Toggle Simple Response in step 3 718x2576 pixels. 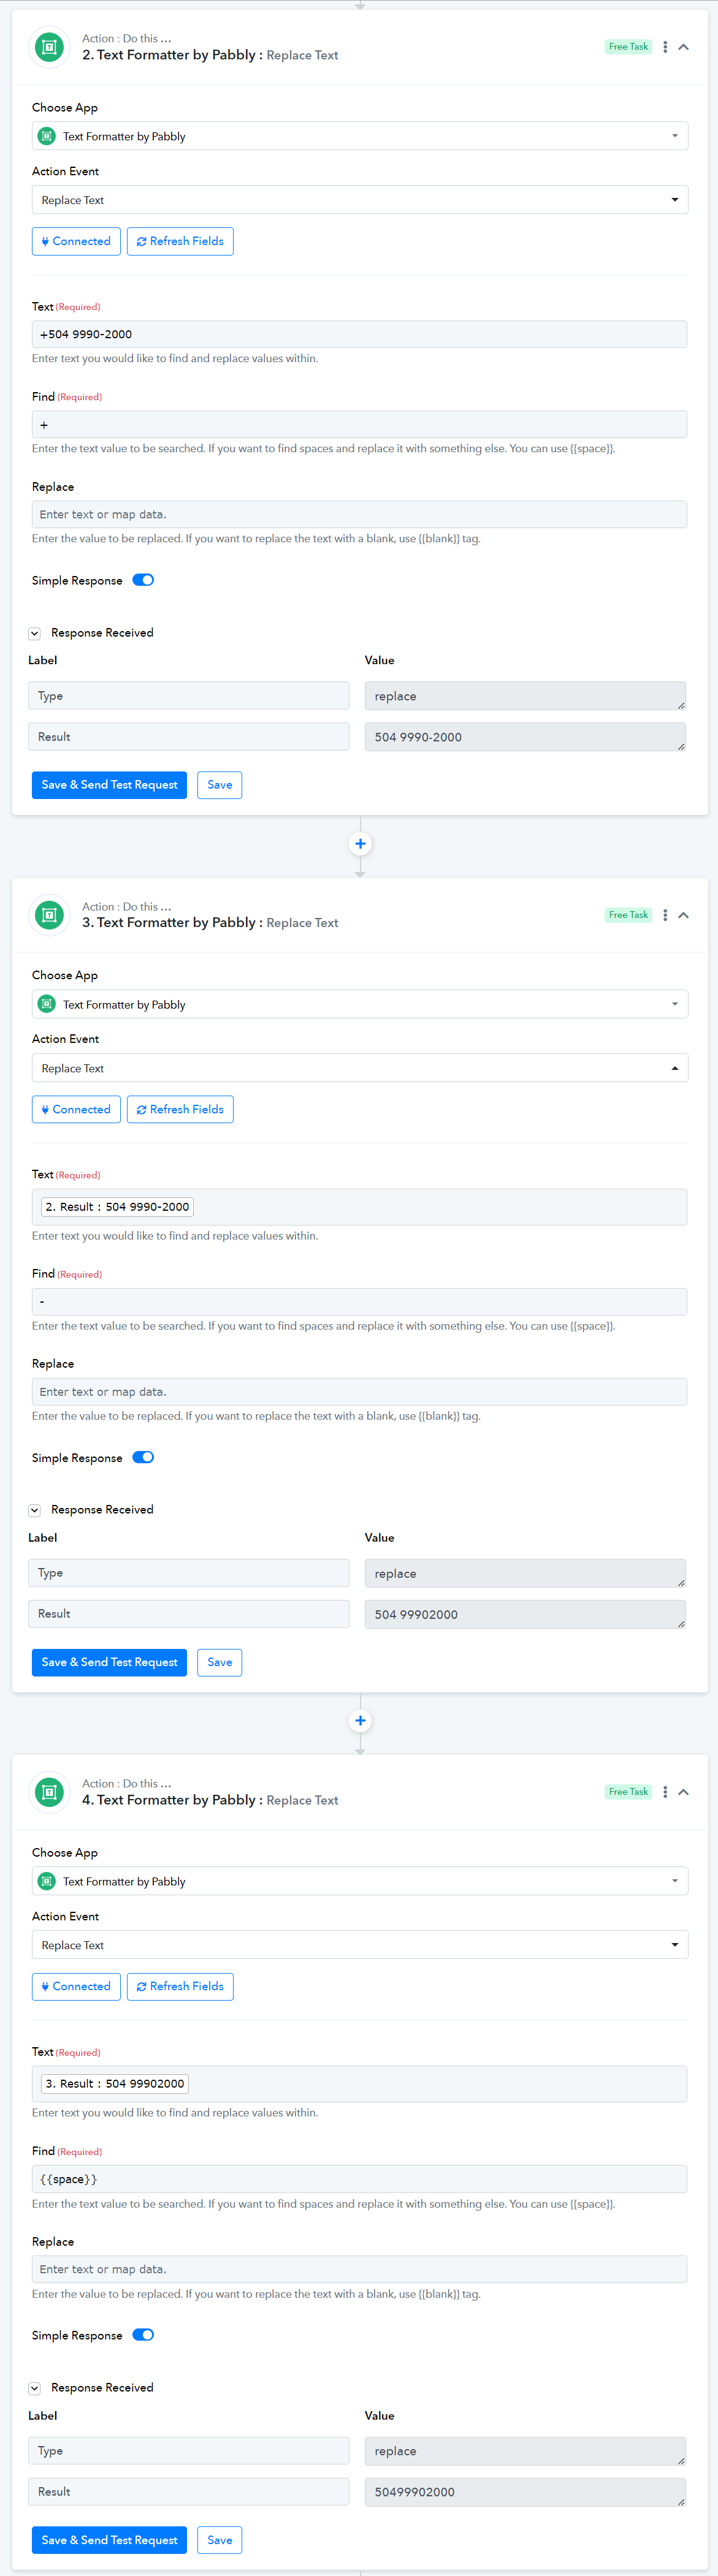(x=143, y=1457)
